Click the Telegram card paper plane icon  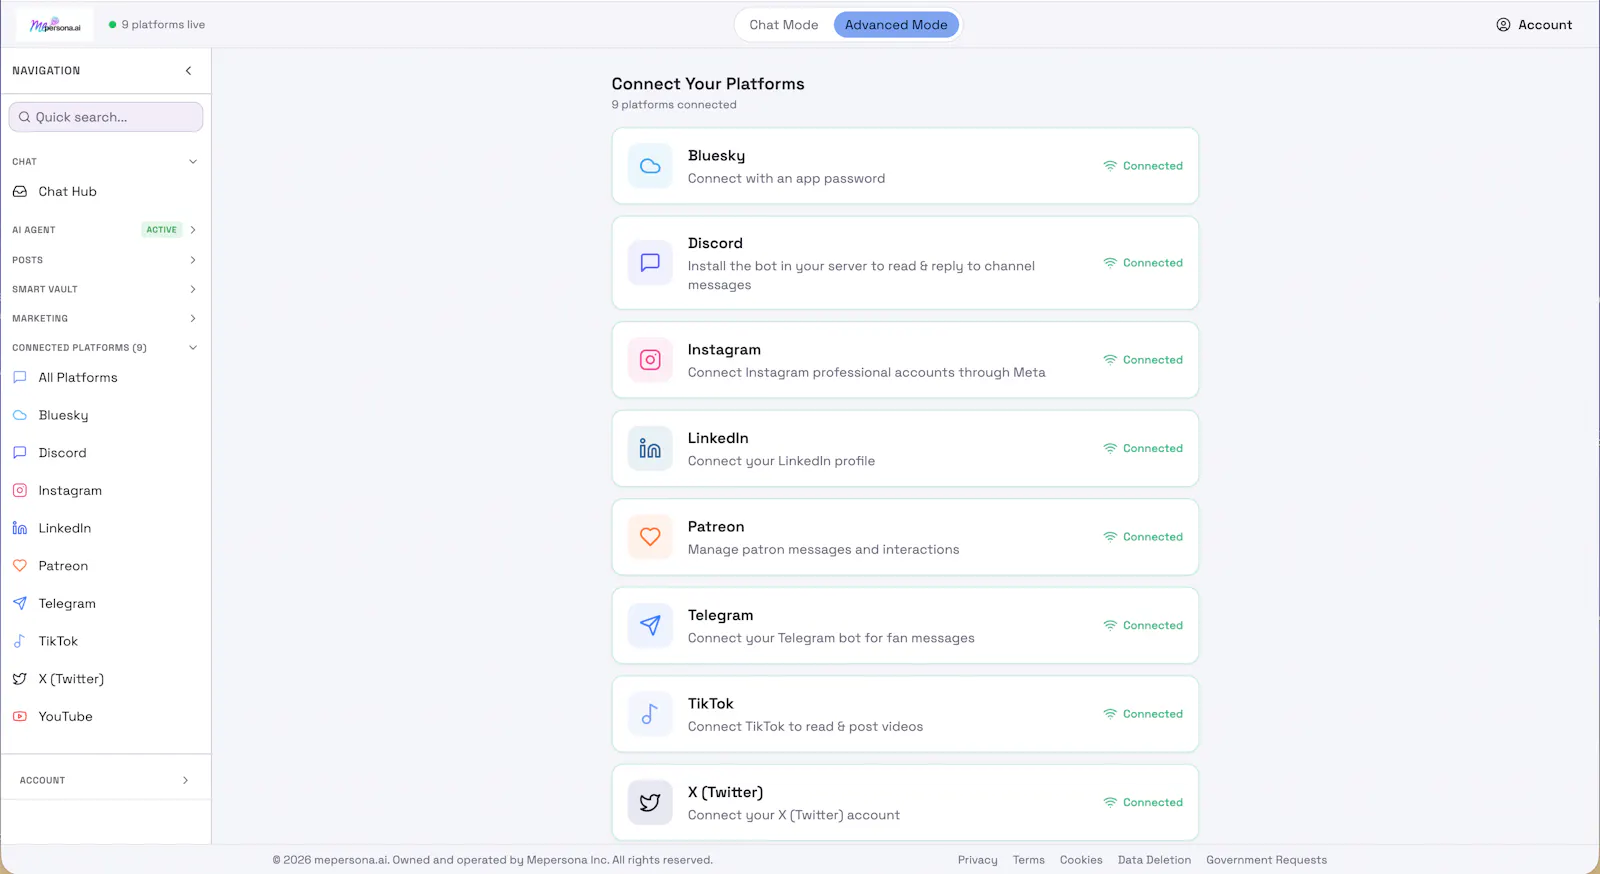coord(650,626)
